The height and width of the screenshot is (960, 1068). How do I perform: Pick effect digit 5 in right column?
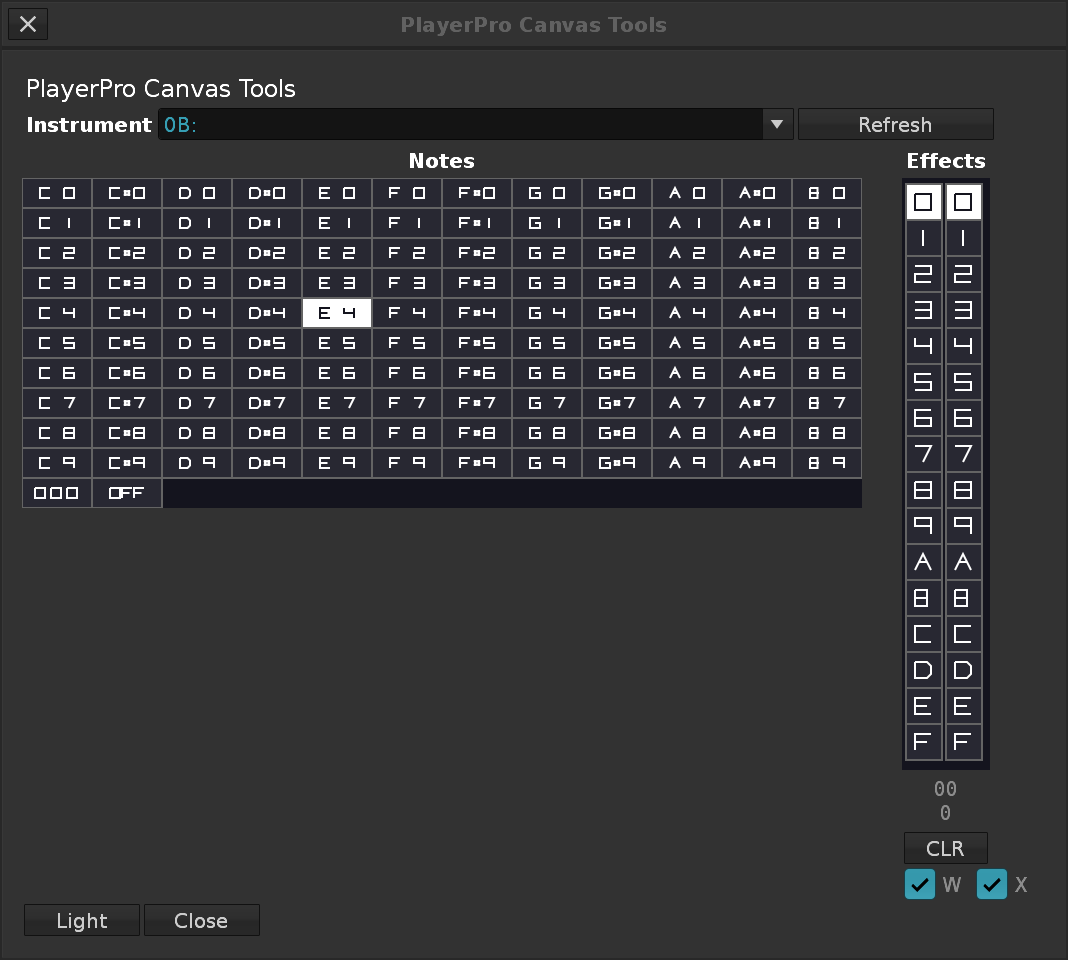click(x=963, y=382)
